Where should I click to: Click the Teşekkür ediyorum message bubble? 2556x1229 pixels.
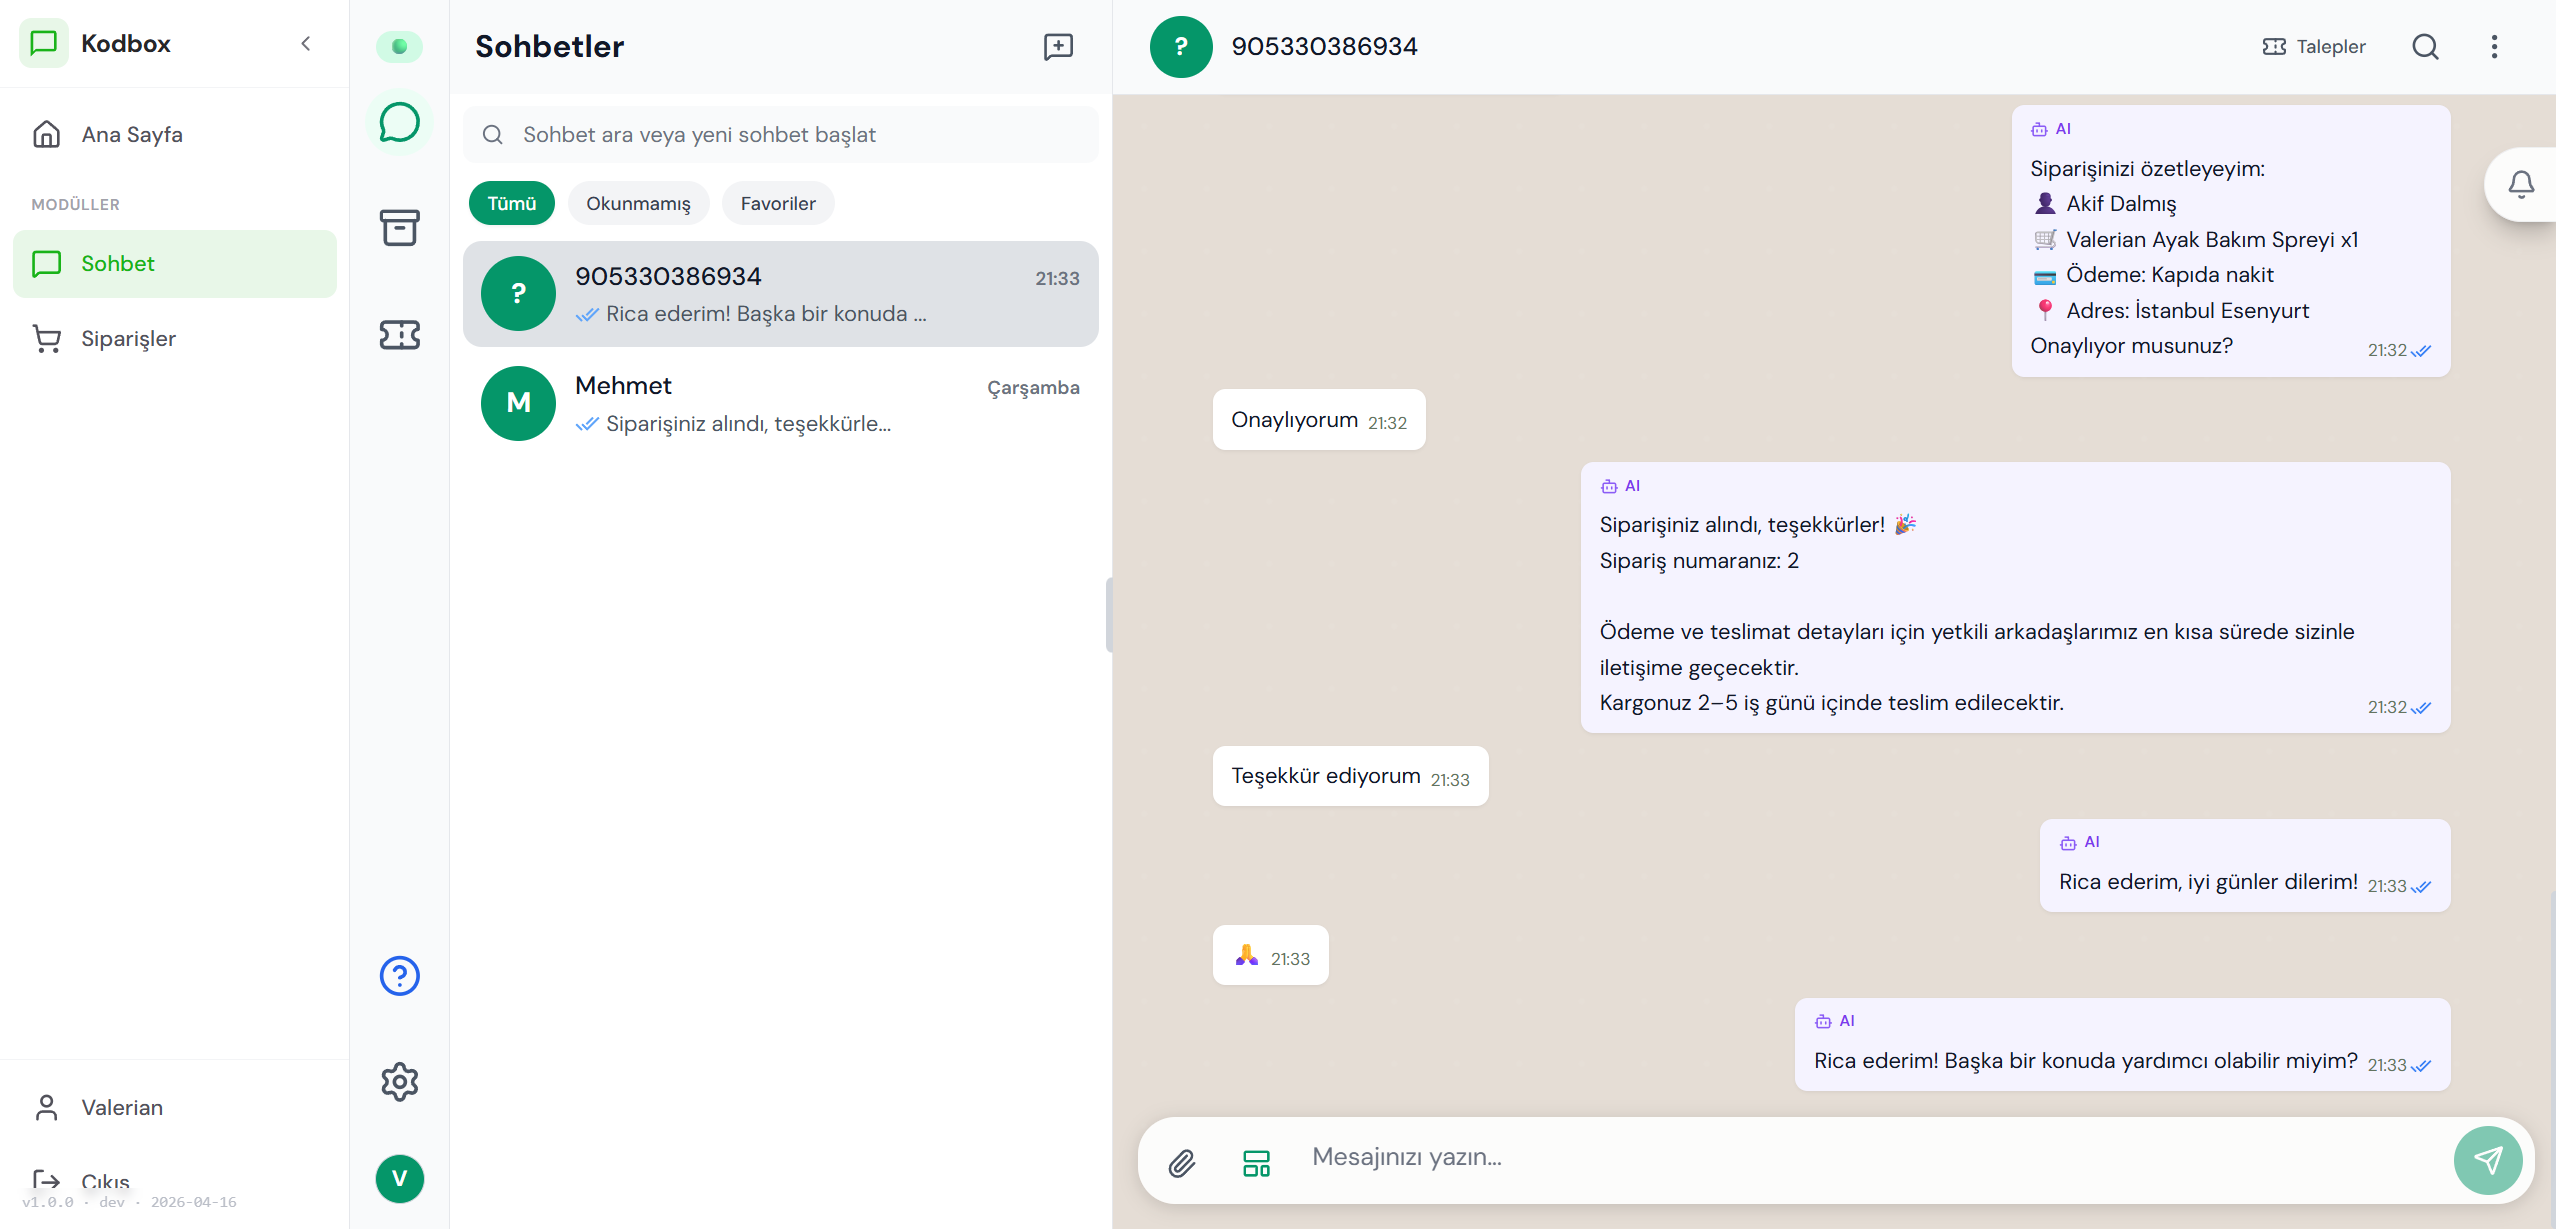tap(1350, 775)
